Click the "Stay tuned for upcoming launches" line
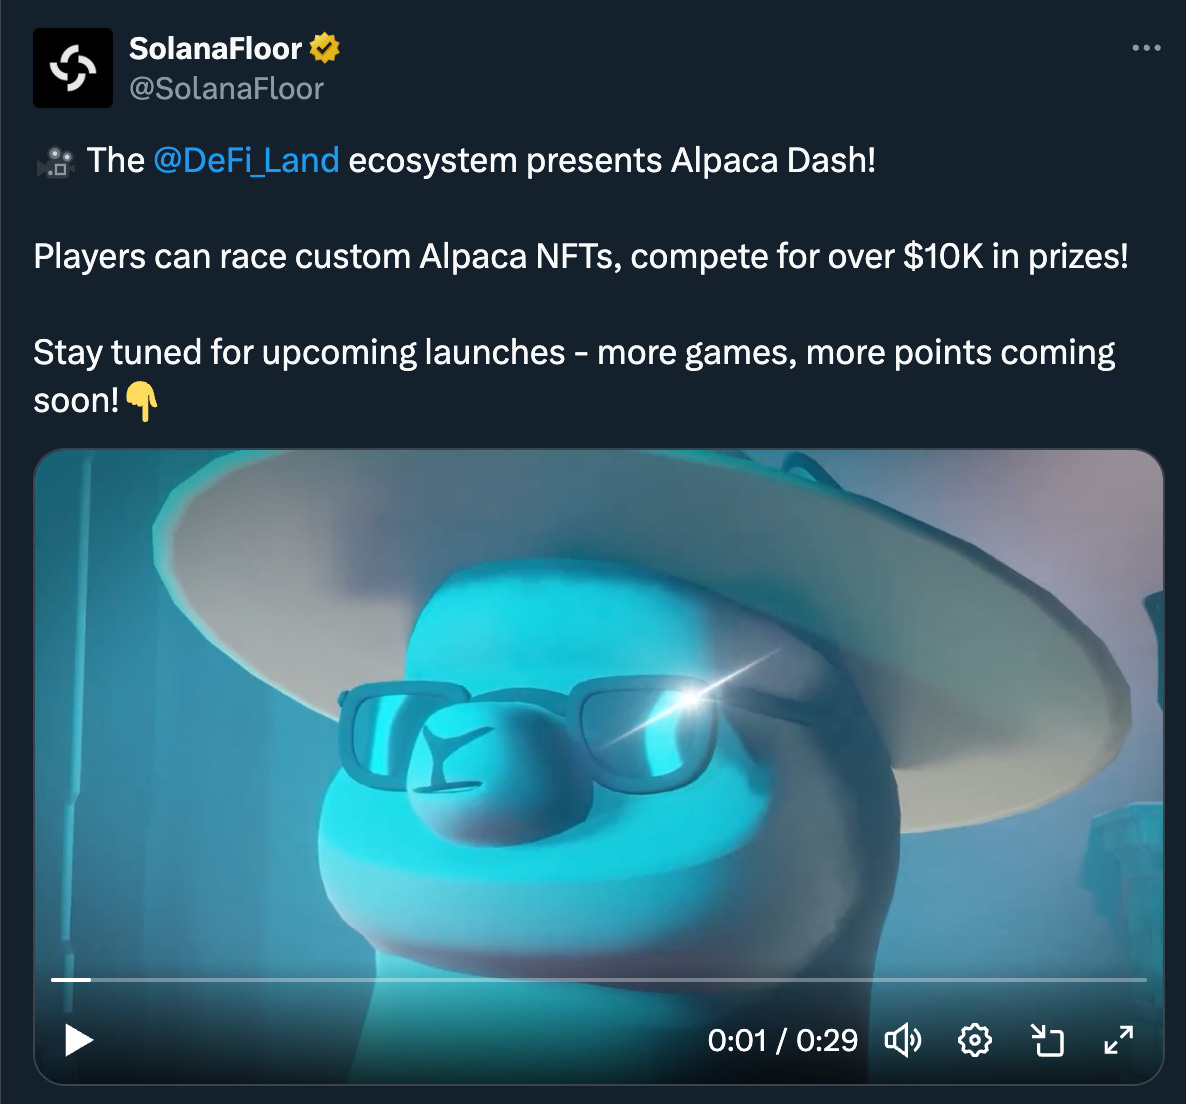Screen dimensions: 1186x1104 (299, 352)
